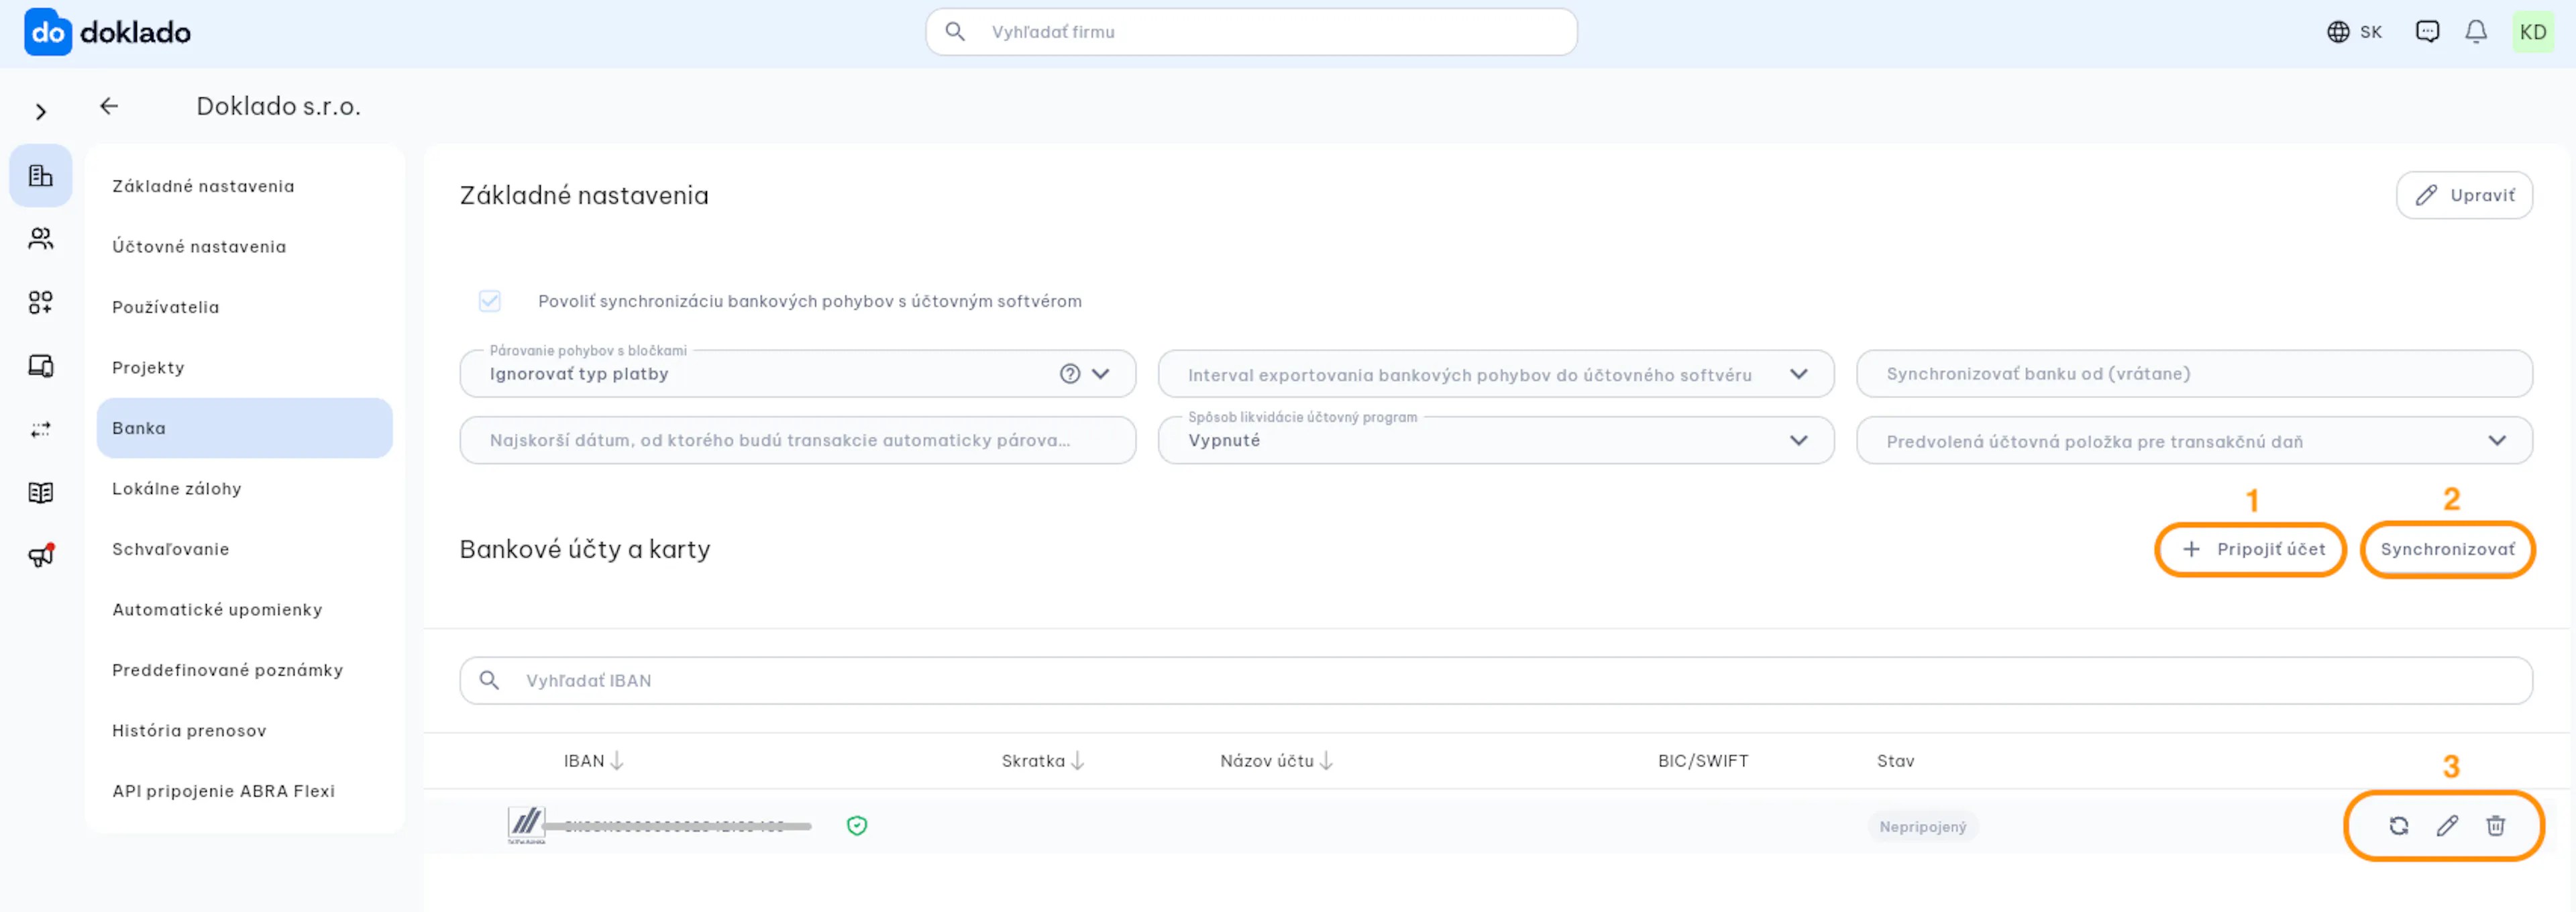Screen dimensions: 2576x912
Task: Open the users sidebar icon
Action: point(41,239)
